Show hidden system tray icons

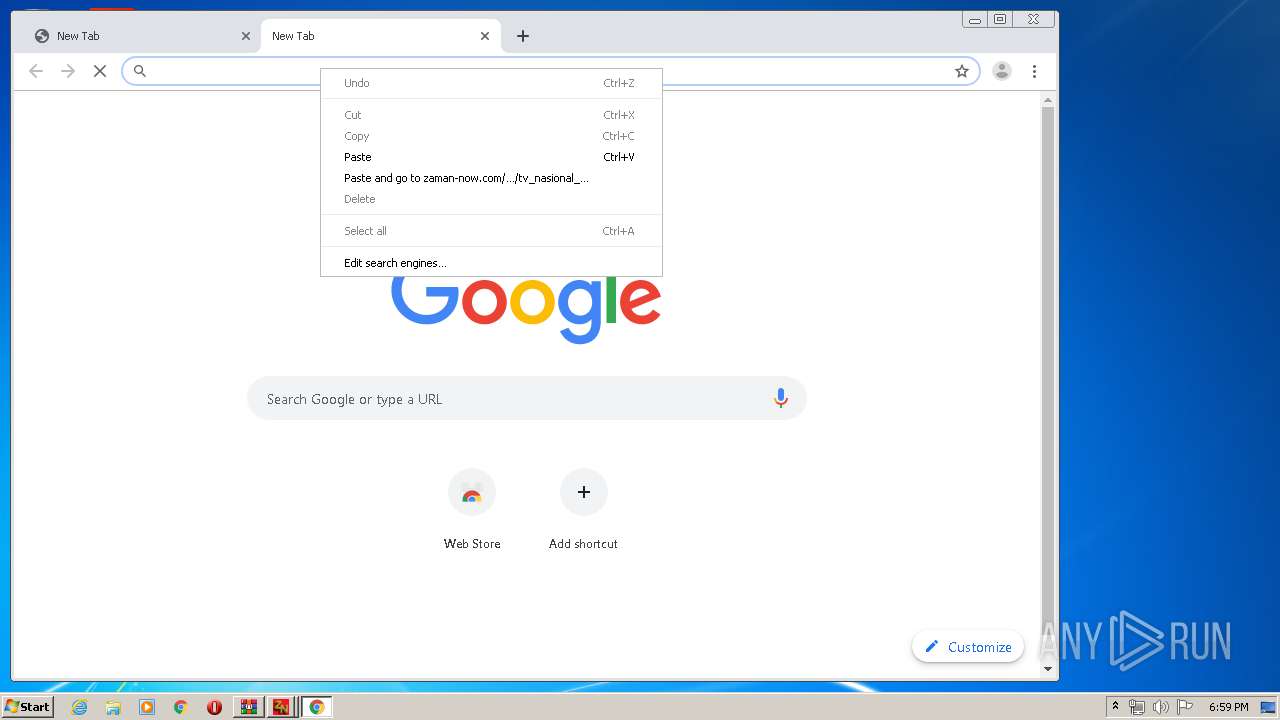point(1115,706)
